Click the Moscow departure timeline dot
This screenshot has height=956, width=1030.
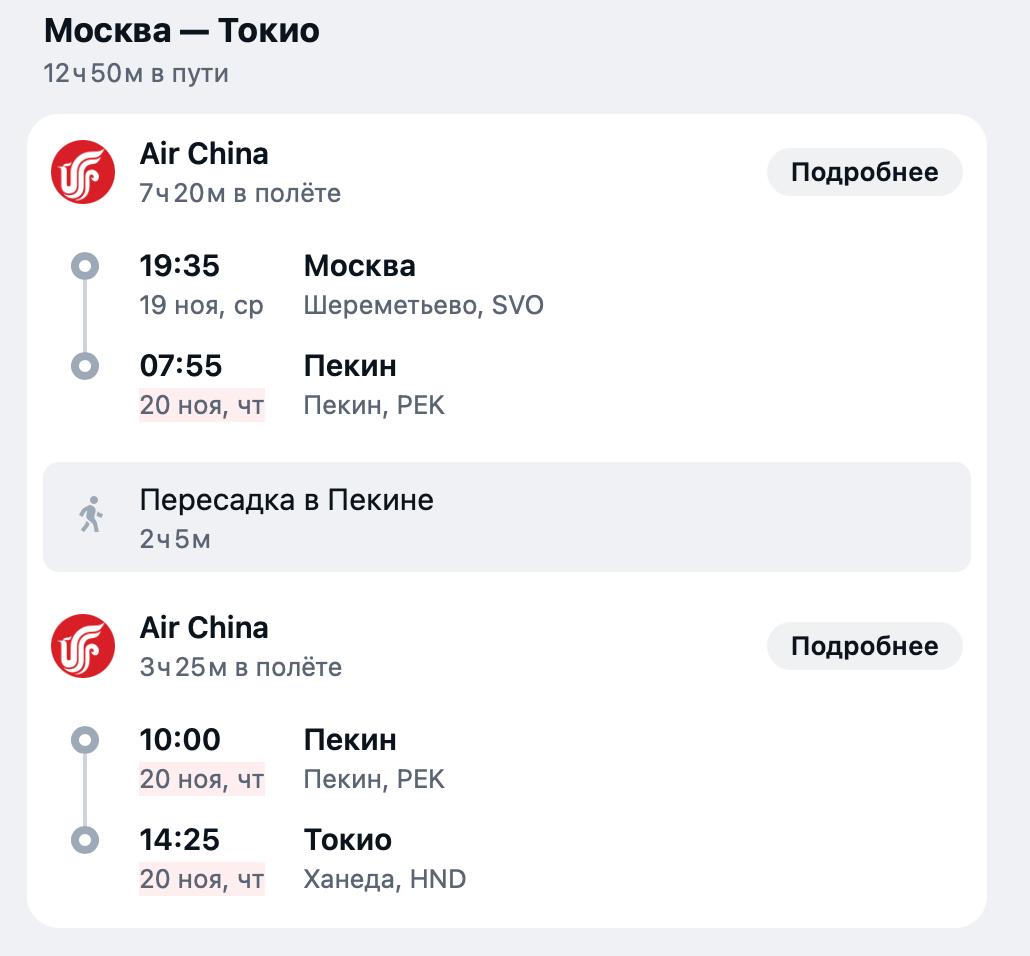tap(85, 266)
